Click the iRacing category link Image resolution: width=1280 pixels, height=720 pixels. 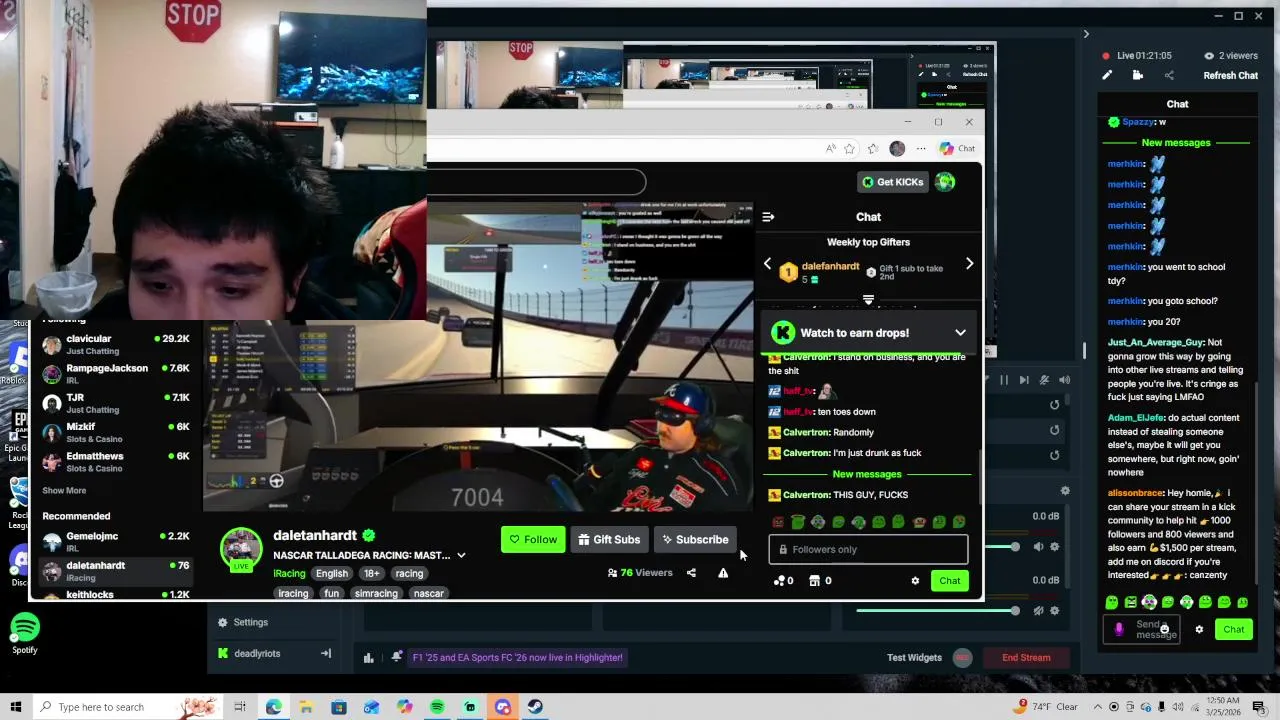pos(289,574)
